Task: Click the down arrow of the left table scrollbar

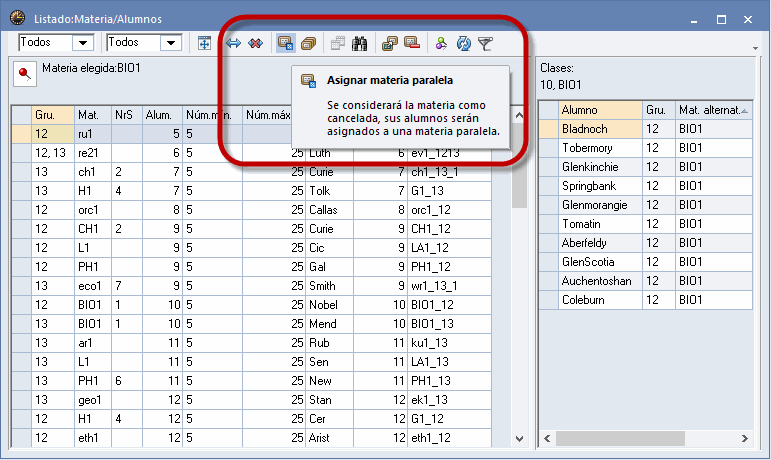Action: click(519, 438)
